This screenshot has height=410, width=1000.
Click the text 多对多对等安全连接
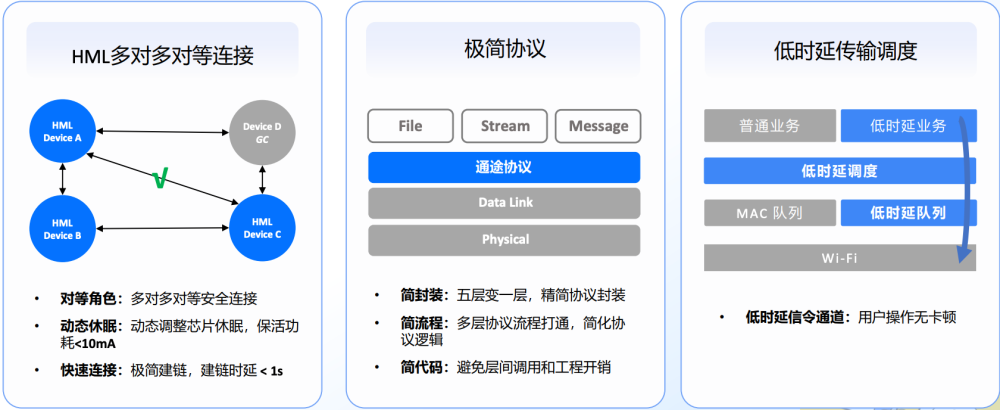point(194,298)
